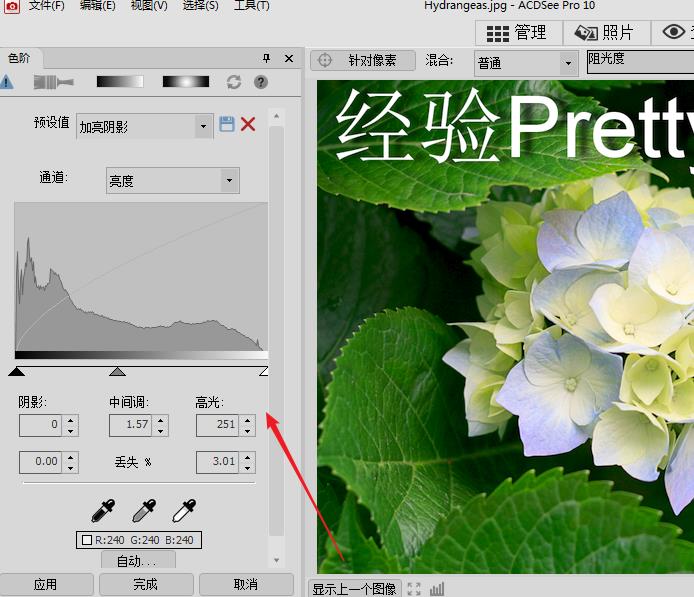This screenshot has width=694, height=597.
Task: Click the ACDSee camera app icon
Action: point(10,6)
